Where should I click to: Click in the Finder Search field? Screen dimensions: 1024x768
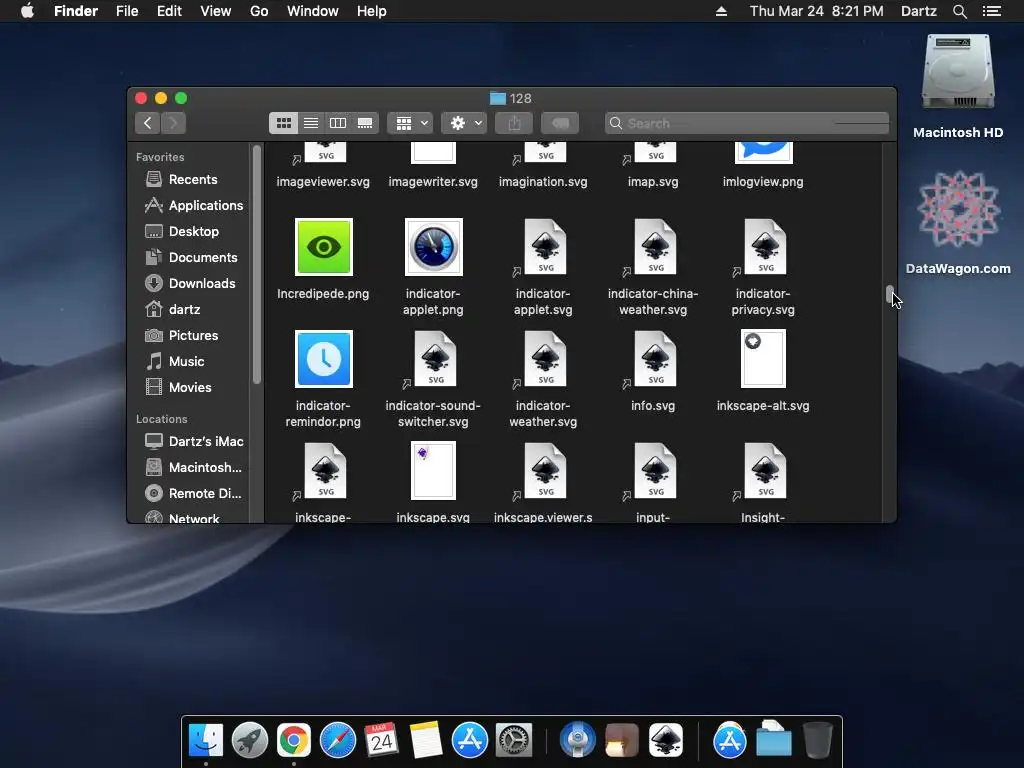tap(747, 123)
